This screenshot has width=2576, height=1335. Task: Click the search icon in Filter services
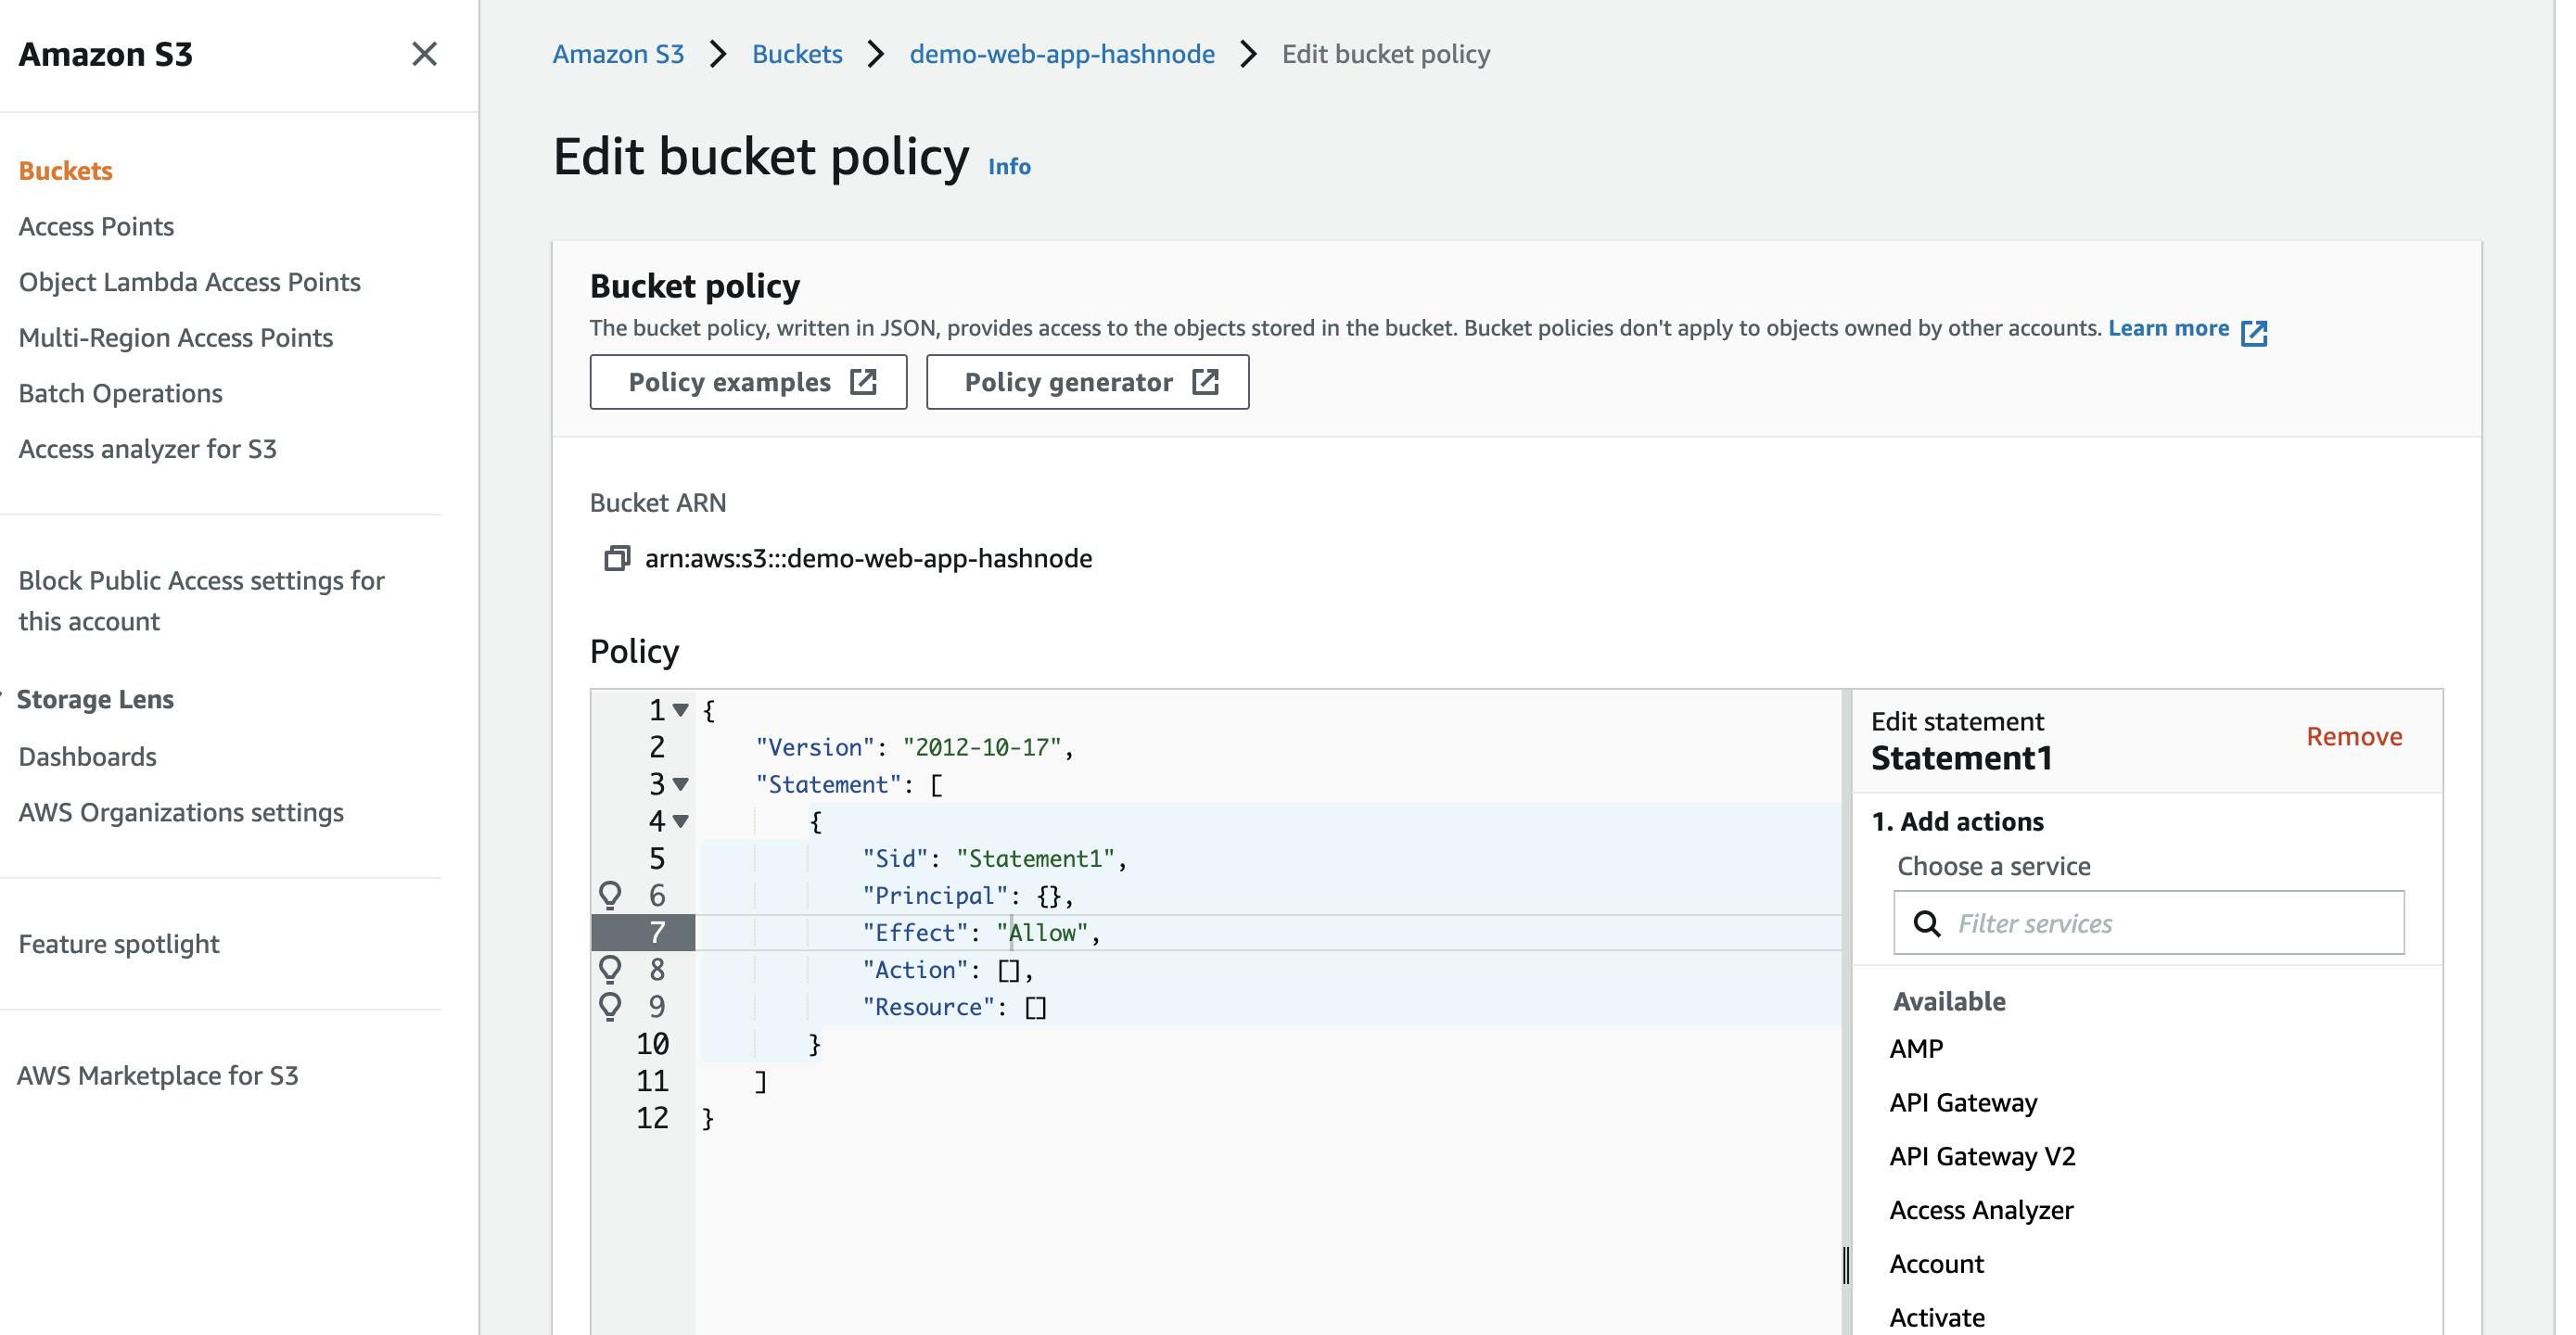click(1927, 923)
